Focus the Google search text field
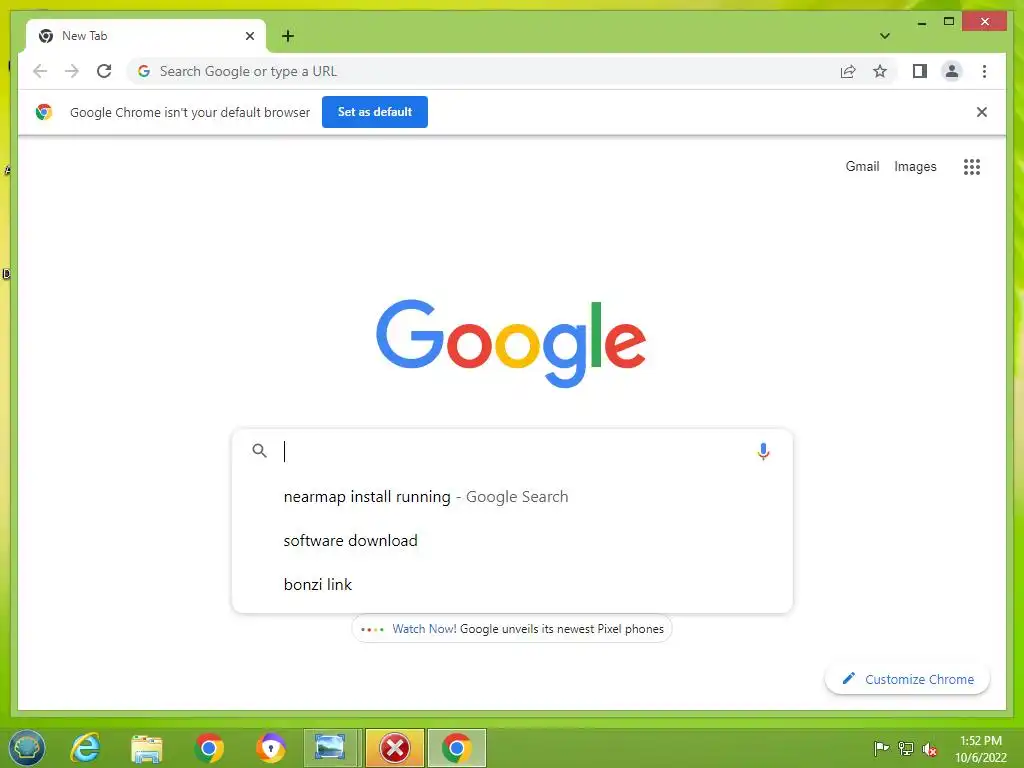 (513, 451)
